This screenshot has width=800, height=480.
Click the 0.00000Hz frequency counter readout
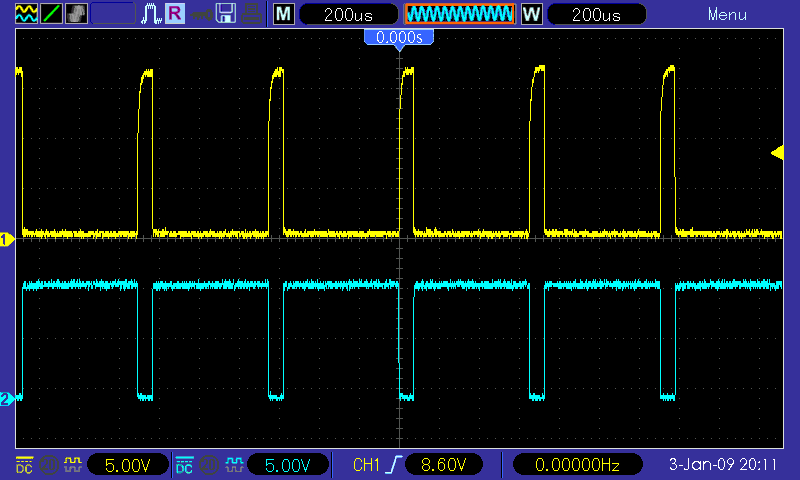[x=577, y=465]
